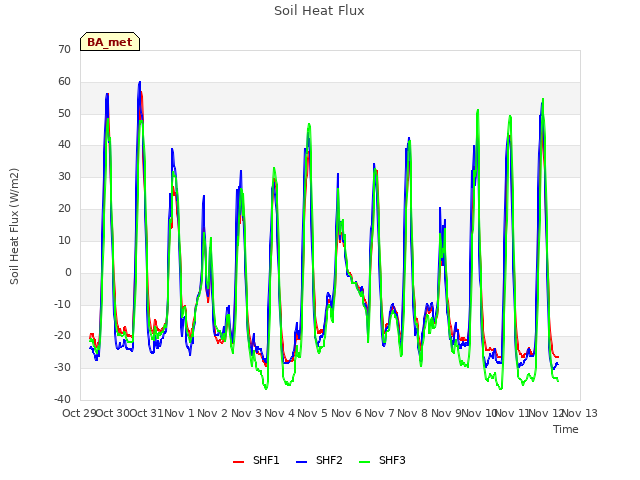Click the BA_met annotation label

110,42
